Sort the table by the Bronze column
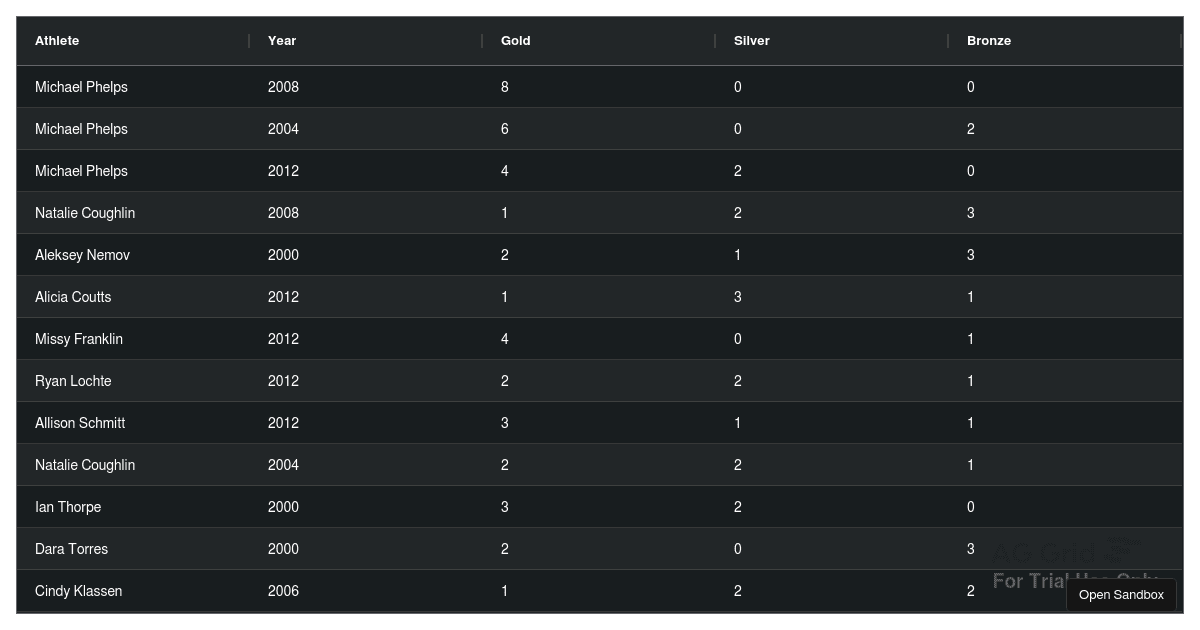The height and width of the screenshot is (630, 1200). click(x=988, y=41)
